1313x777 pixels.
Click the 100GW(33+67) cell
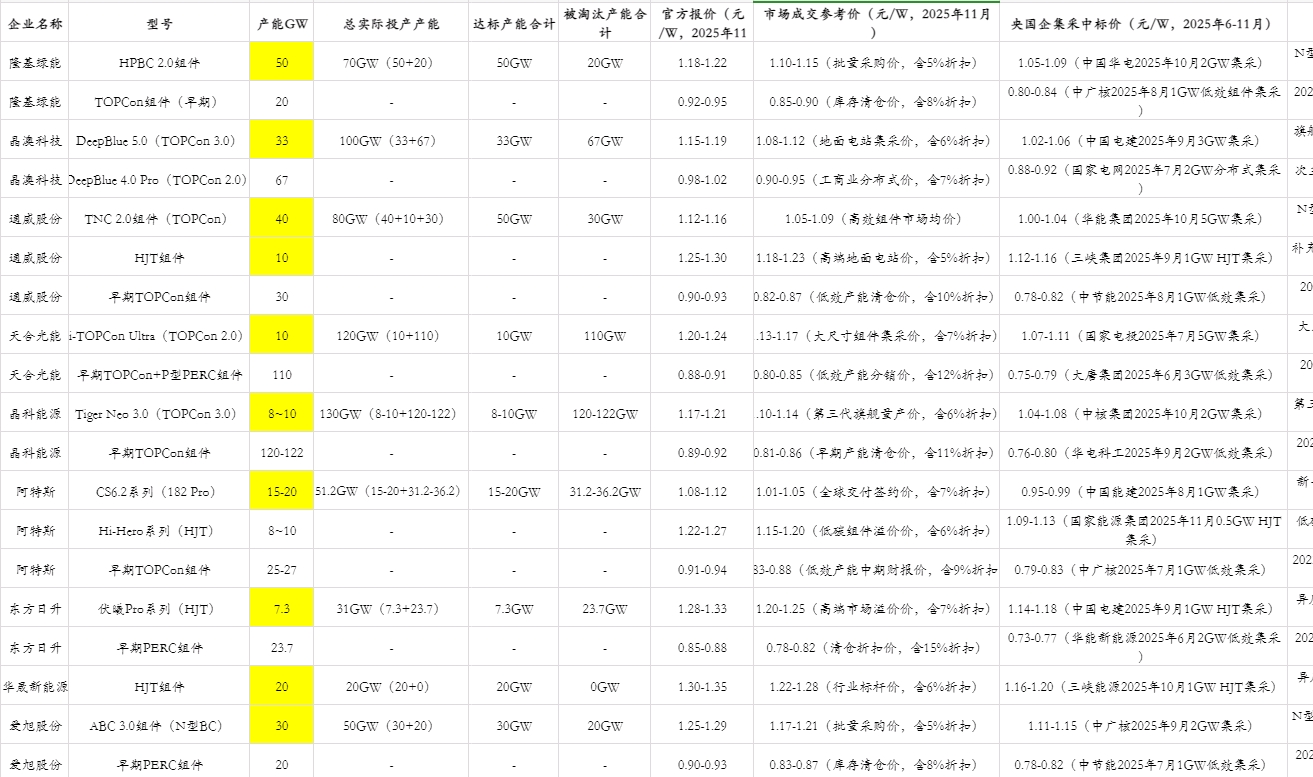tap(391, 140)
